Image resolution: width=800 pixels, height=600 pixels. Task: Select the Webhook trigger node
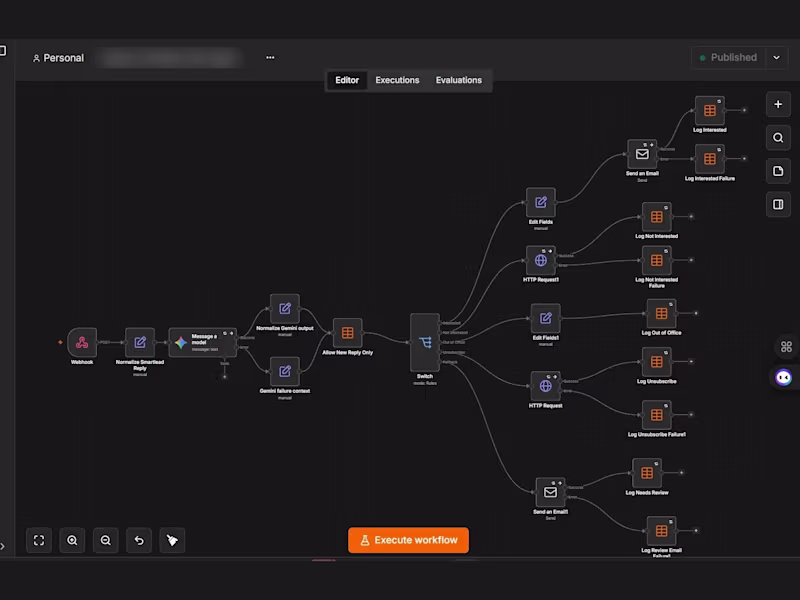82,342
